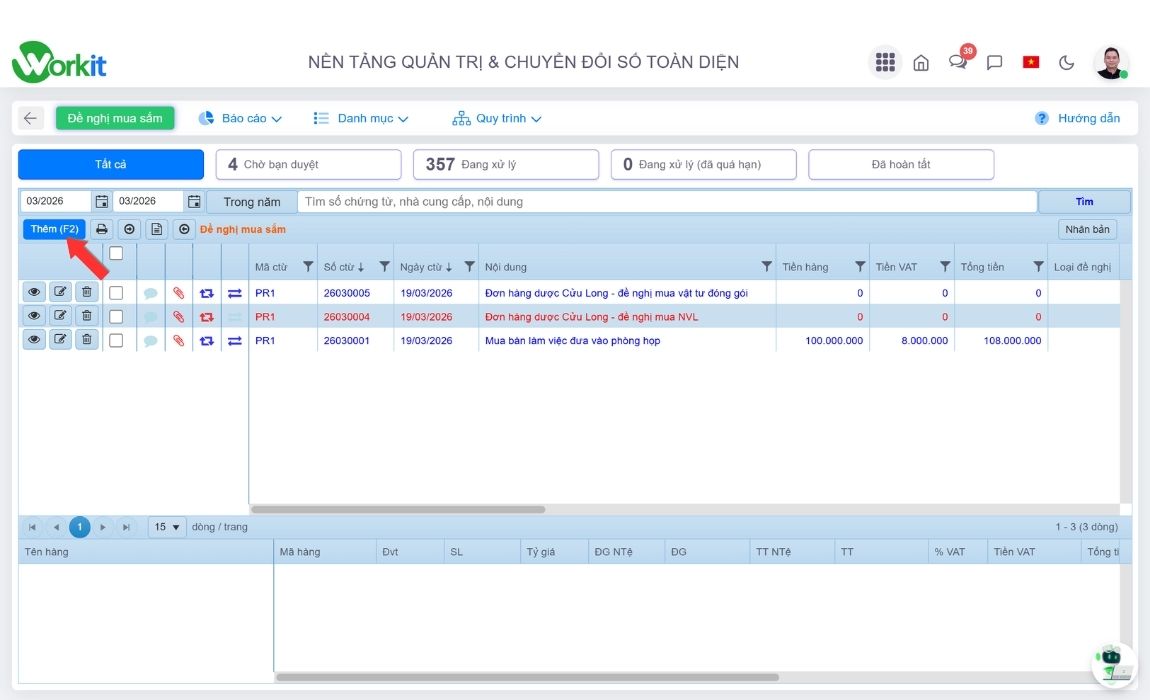Open the Danh mục dropdown
Viewport: 1150px width, 700px height.
tap(361, 118)
